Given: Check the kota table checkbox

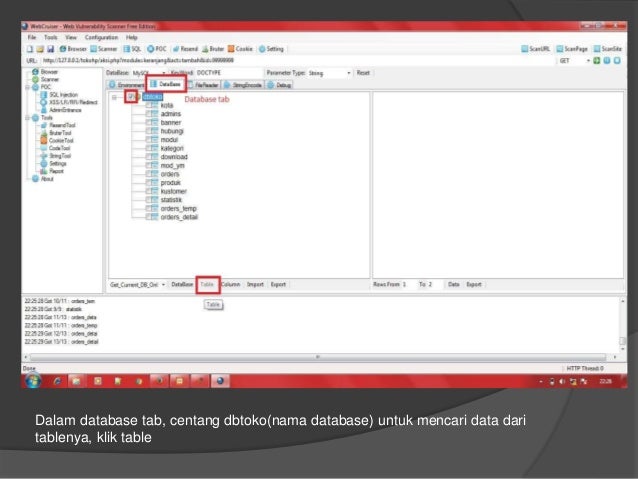Looking at the screenshot, I should [148, 105].
